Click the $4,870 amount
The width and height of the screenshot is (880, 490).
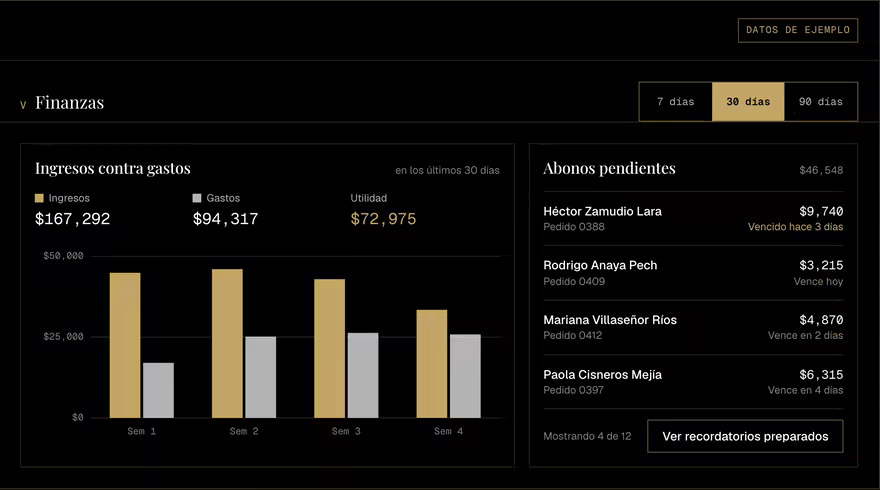(821, 320)
